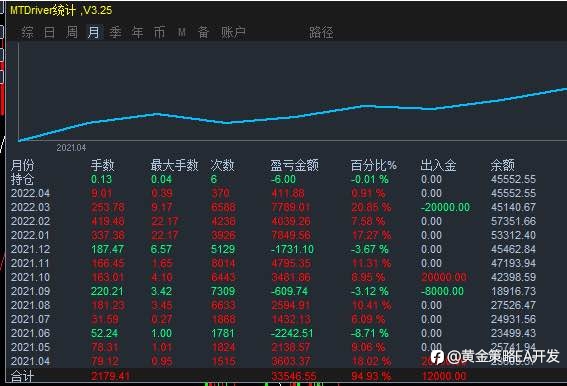Click the 百分比% column header
Image resolution: width=567 pixels, height=386 pixels.
pyautogui.click(x=374, y=165)
